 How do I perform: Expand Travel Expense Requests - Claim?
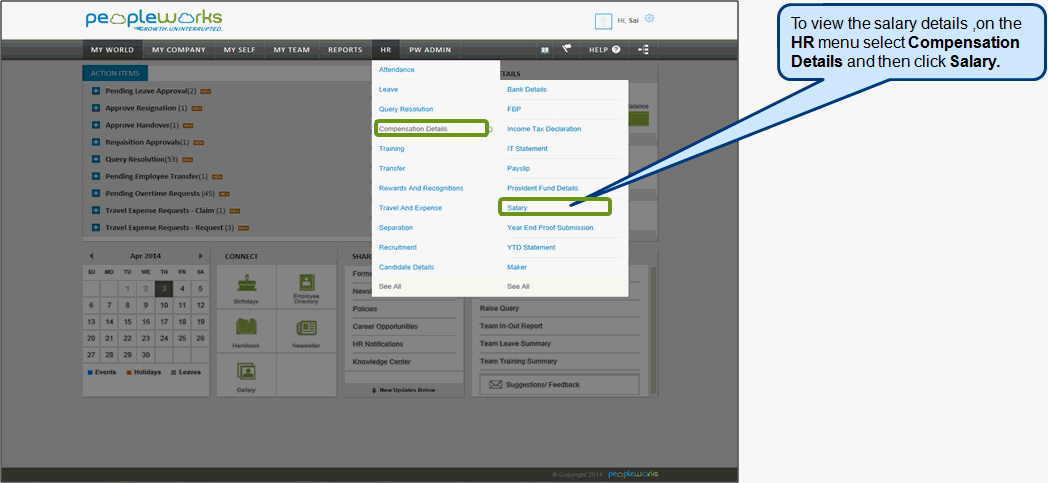(x=96, y=210)
